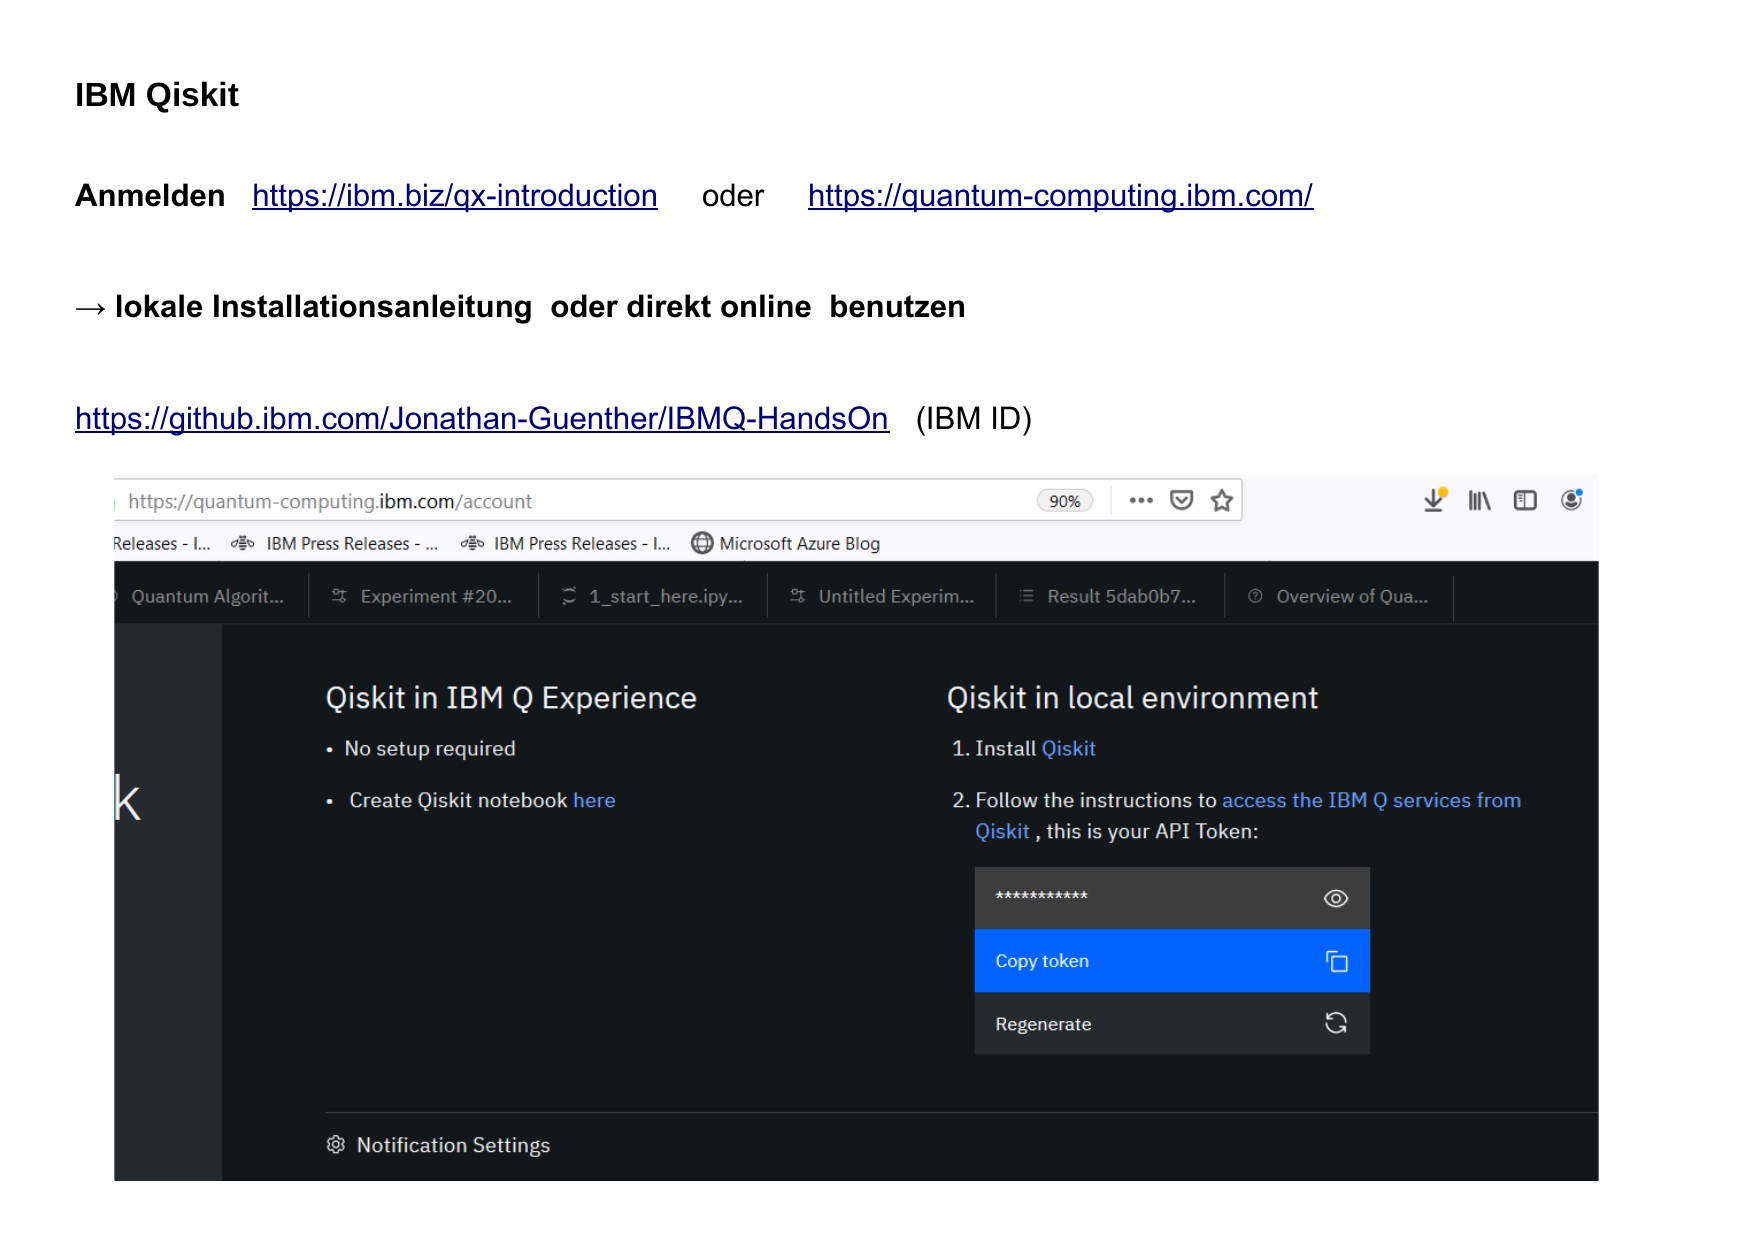Image resolution: width=1754 pixels, height=1241 pixels.
Task: Click the Microsoft Azure Blog bookmark
Action: (x=786, y=543)
